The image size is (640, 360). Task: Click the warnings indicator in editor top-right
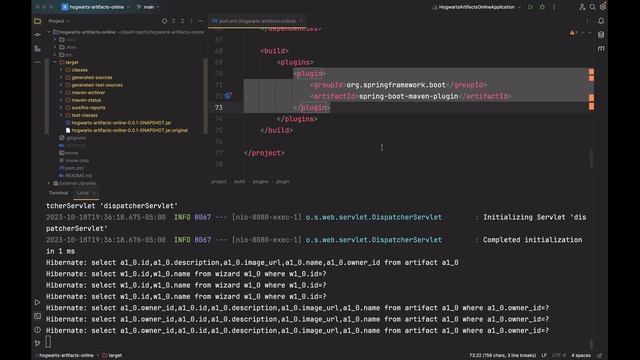tap(573, 33)
